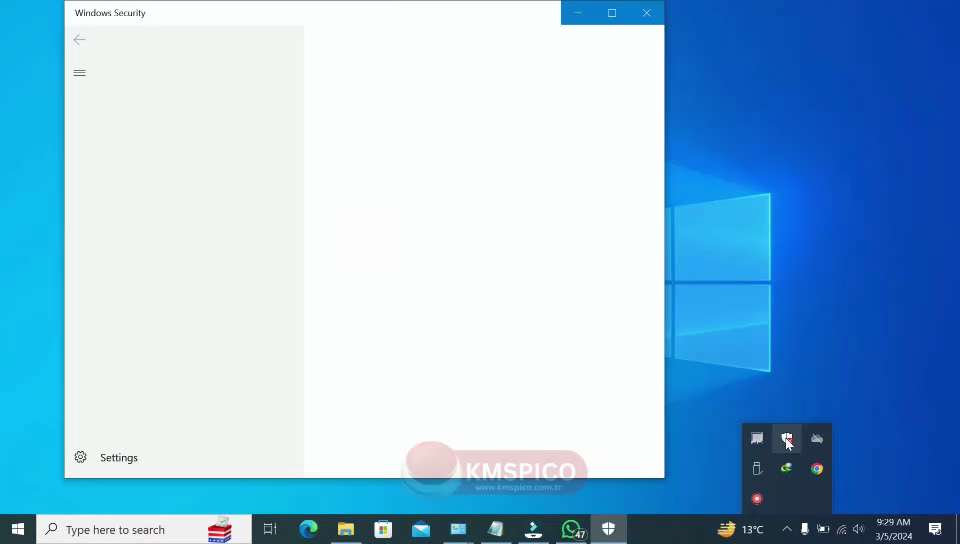Open WhatsApp showing 47 unread badge
The image size is (960, 544).
572,529
